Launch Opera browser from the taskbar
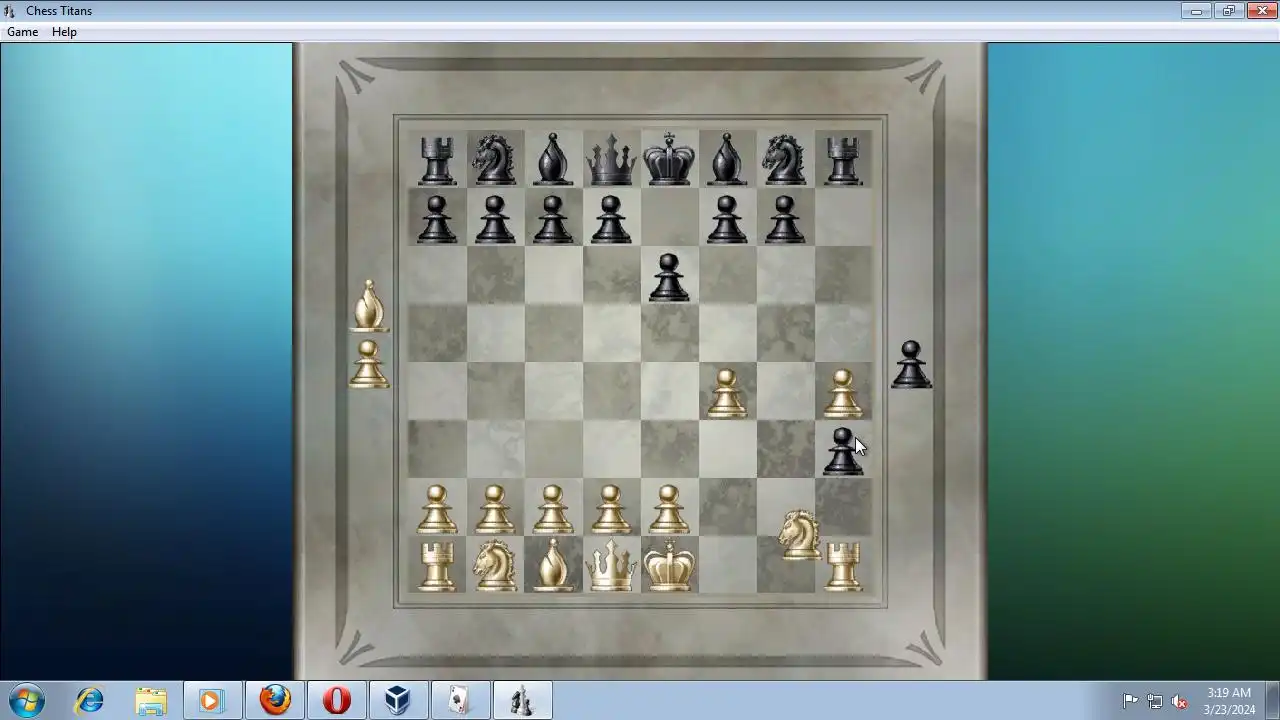The width and height of the screenshot is (1280, 720). tap(337, 700)
